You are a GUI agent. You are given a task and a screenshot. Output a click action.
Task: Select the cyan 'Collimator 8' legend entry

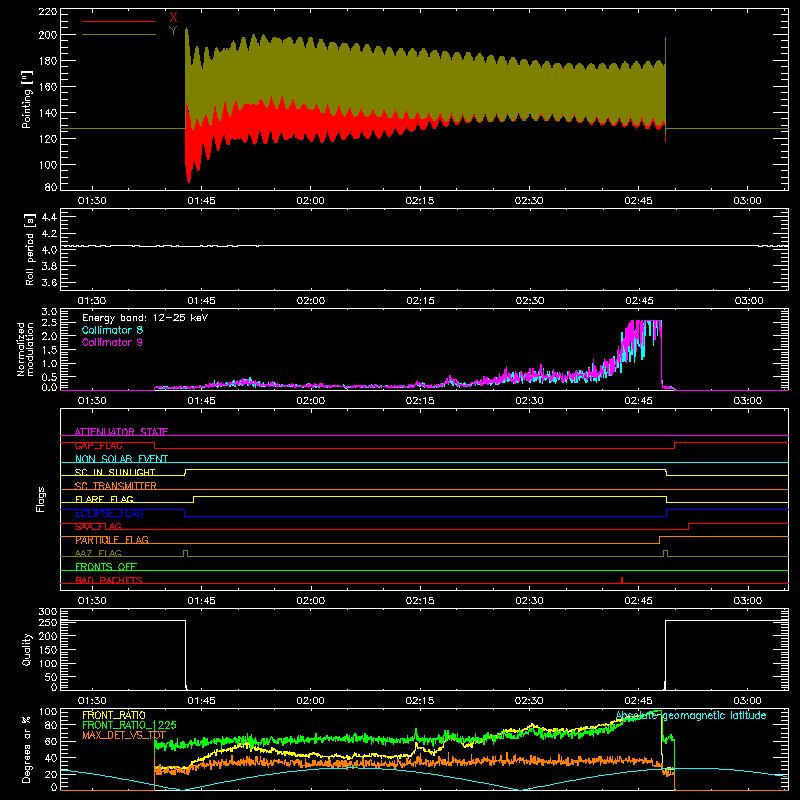112,330
